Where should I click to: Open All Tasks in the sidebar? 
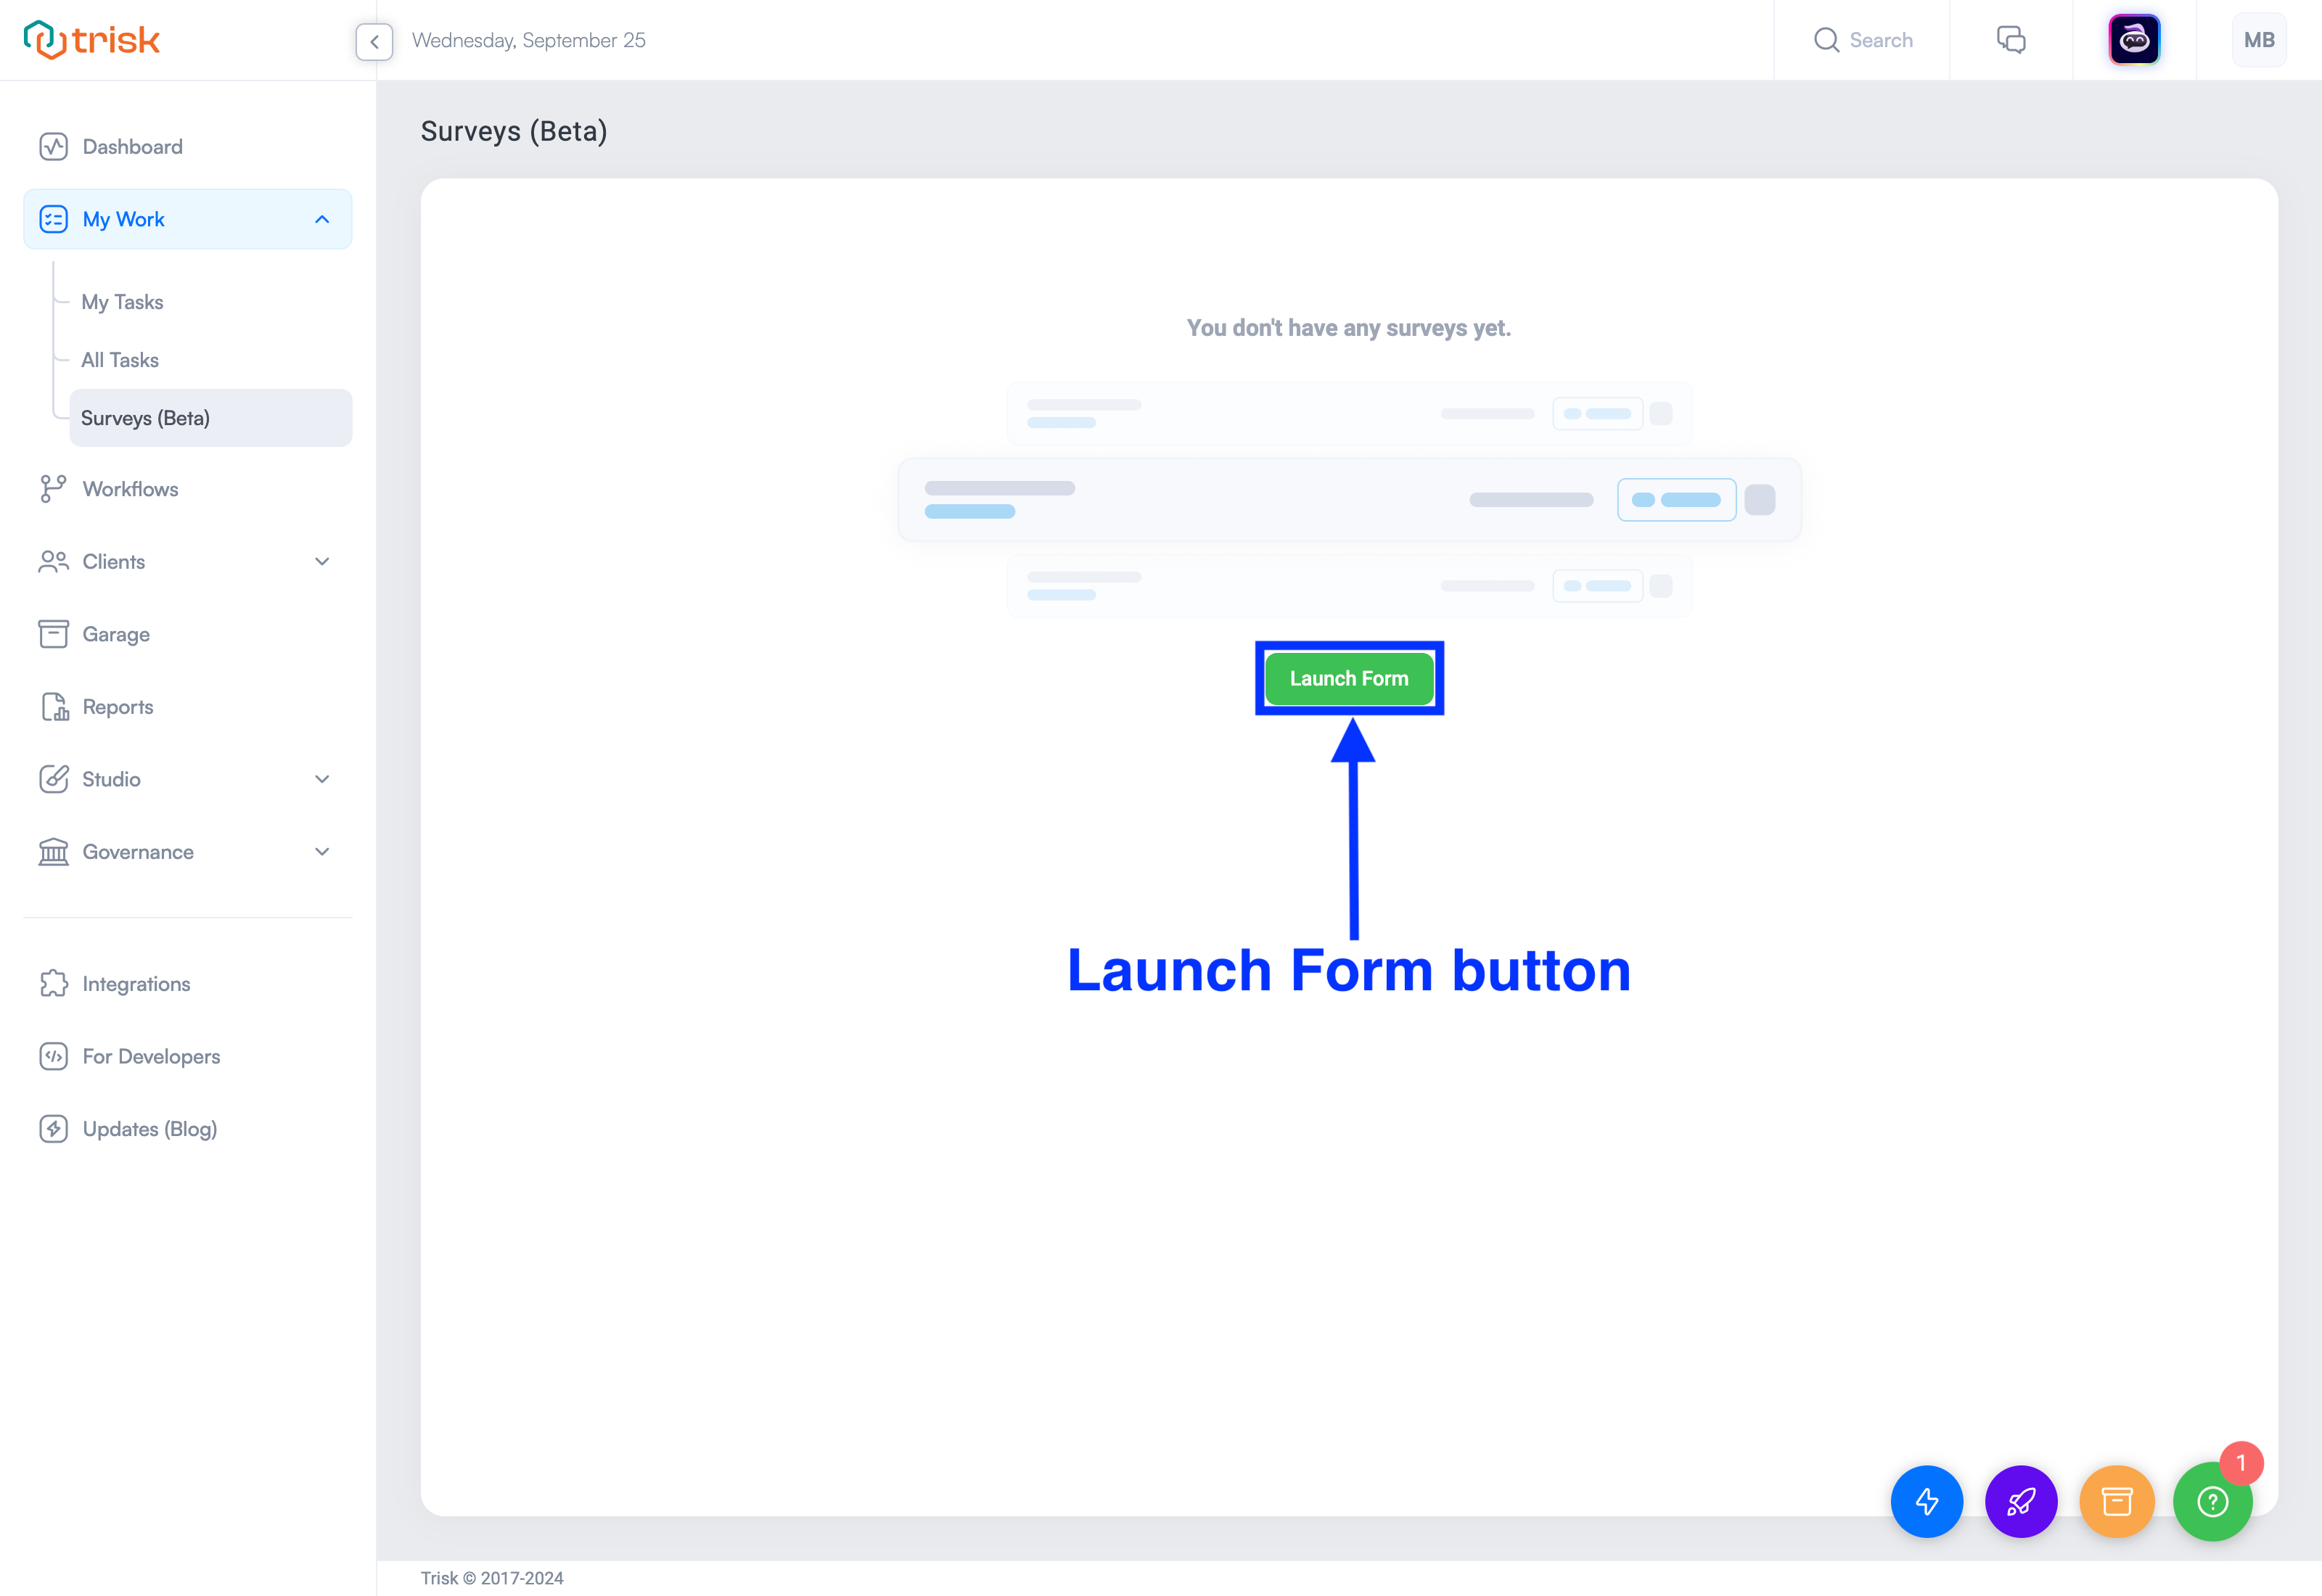[120, 360]
